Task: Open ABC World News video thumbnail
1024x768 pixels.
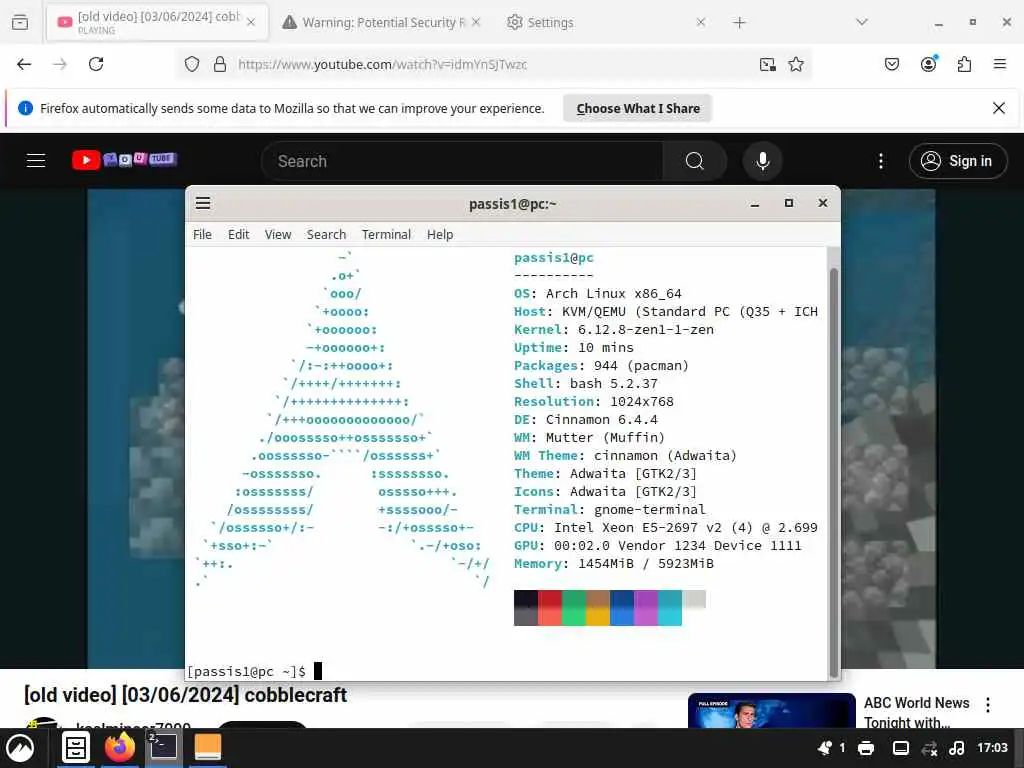Action: pyautogui.click(x=771, y=711)
